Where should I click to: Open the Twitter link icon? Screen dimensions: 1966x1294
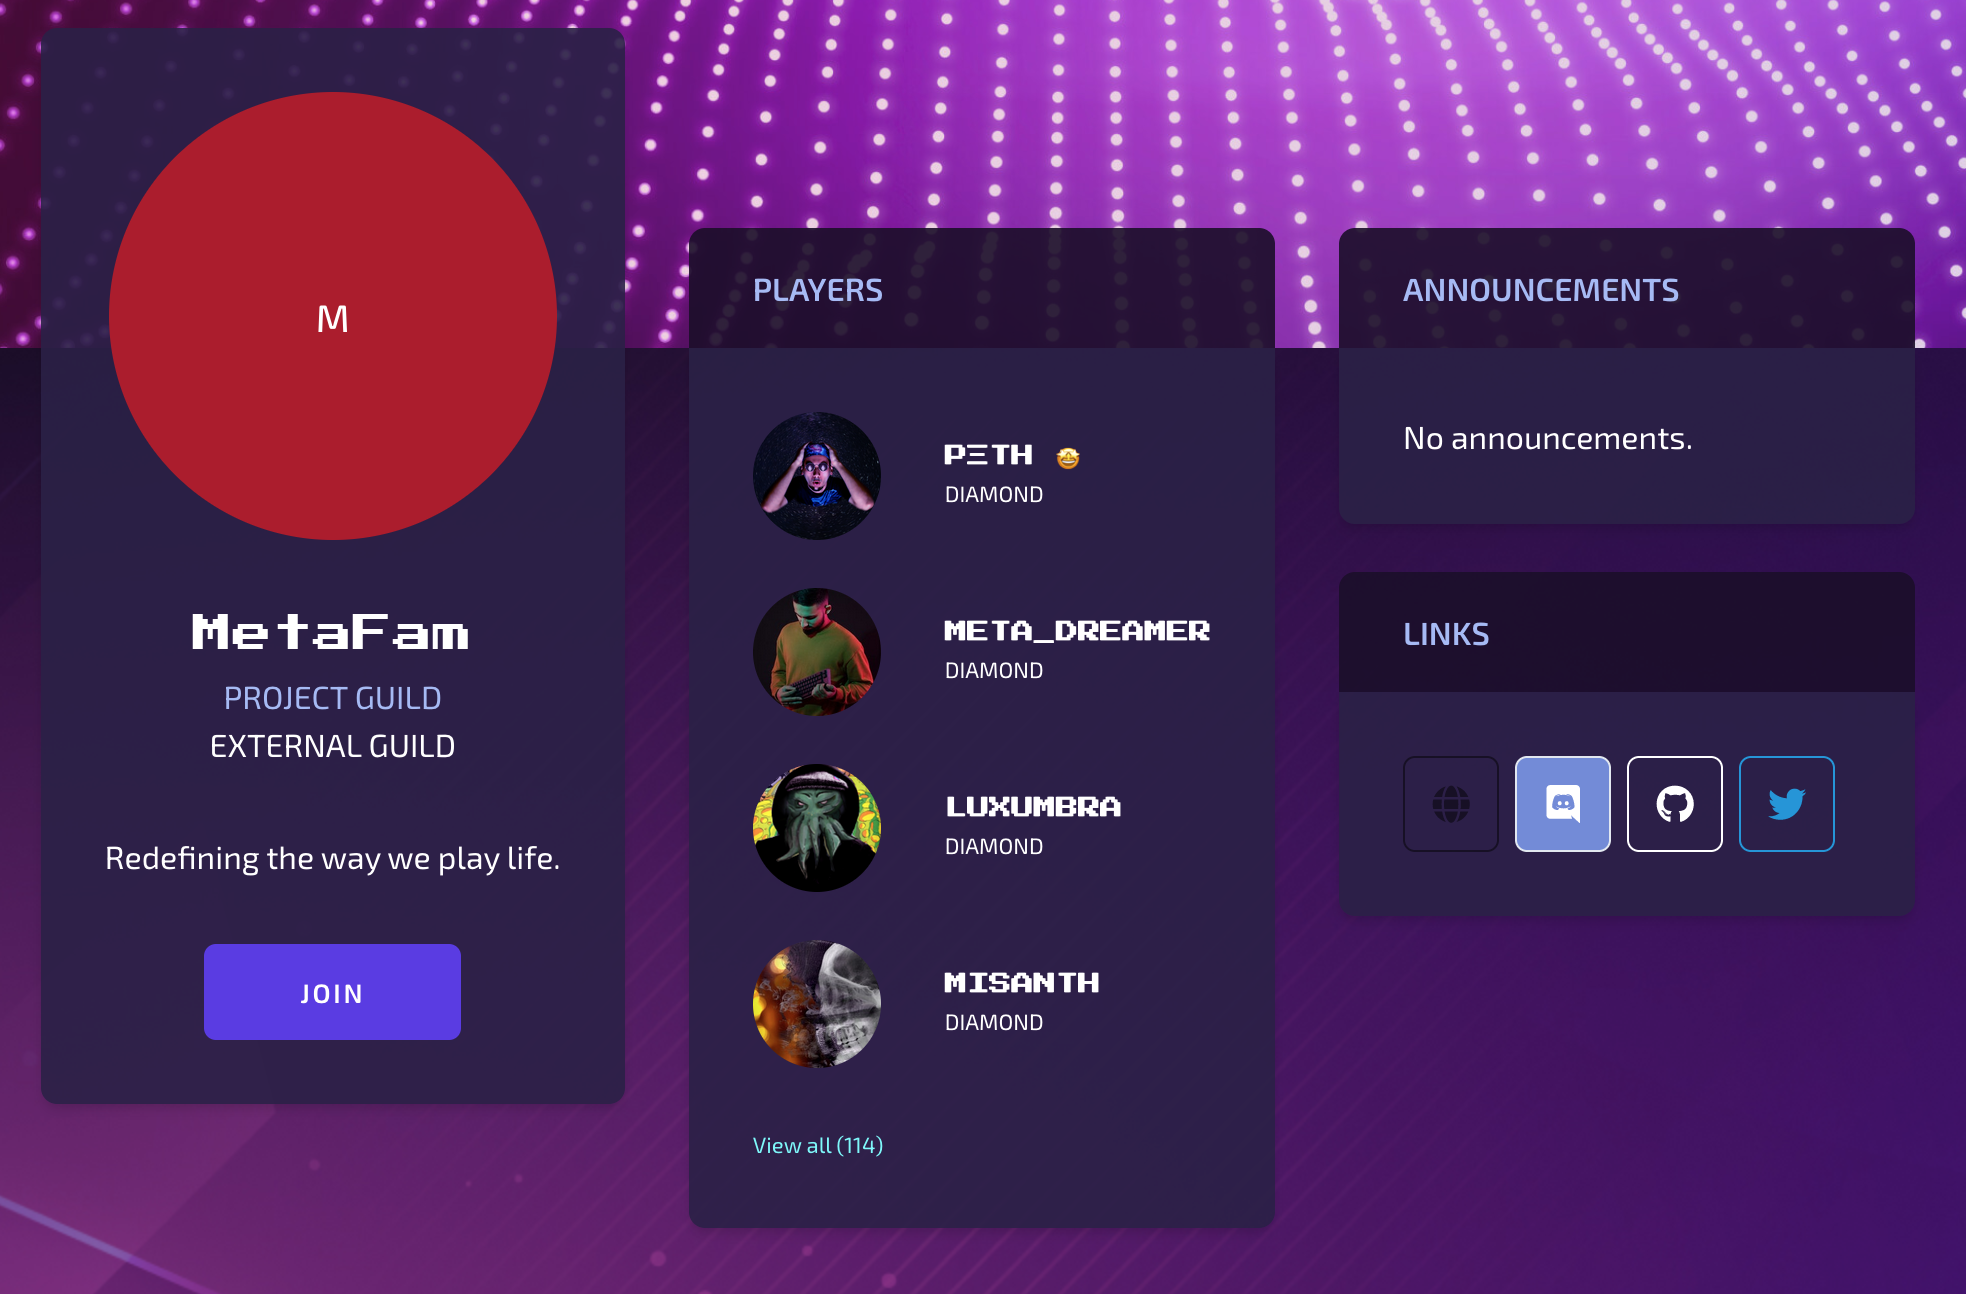coord(1786,804)
